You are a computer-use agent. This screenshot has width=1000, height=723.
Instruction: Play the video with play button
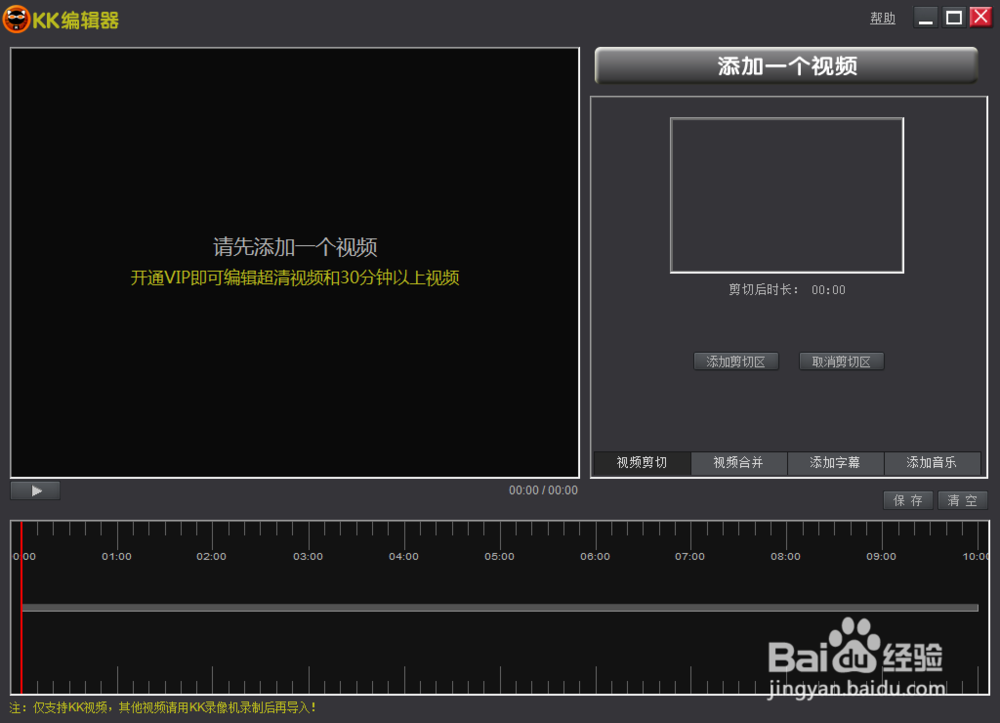click(36, 491)
